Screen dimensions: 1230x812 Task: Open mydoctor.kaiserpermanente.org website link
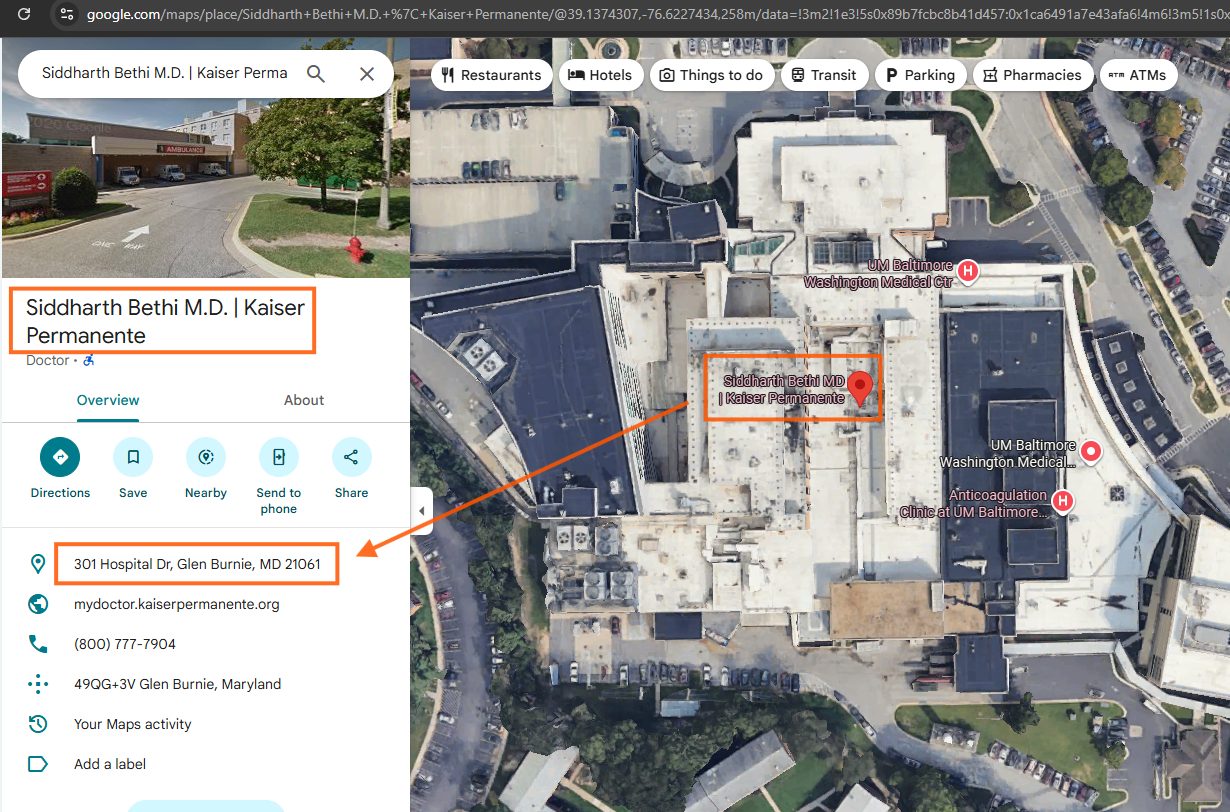[177, 604]
